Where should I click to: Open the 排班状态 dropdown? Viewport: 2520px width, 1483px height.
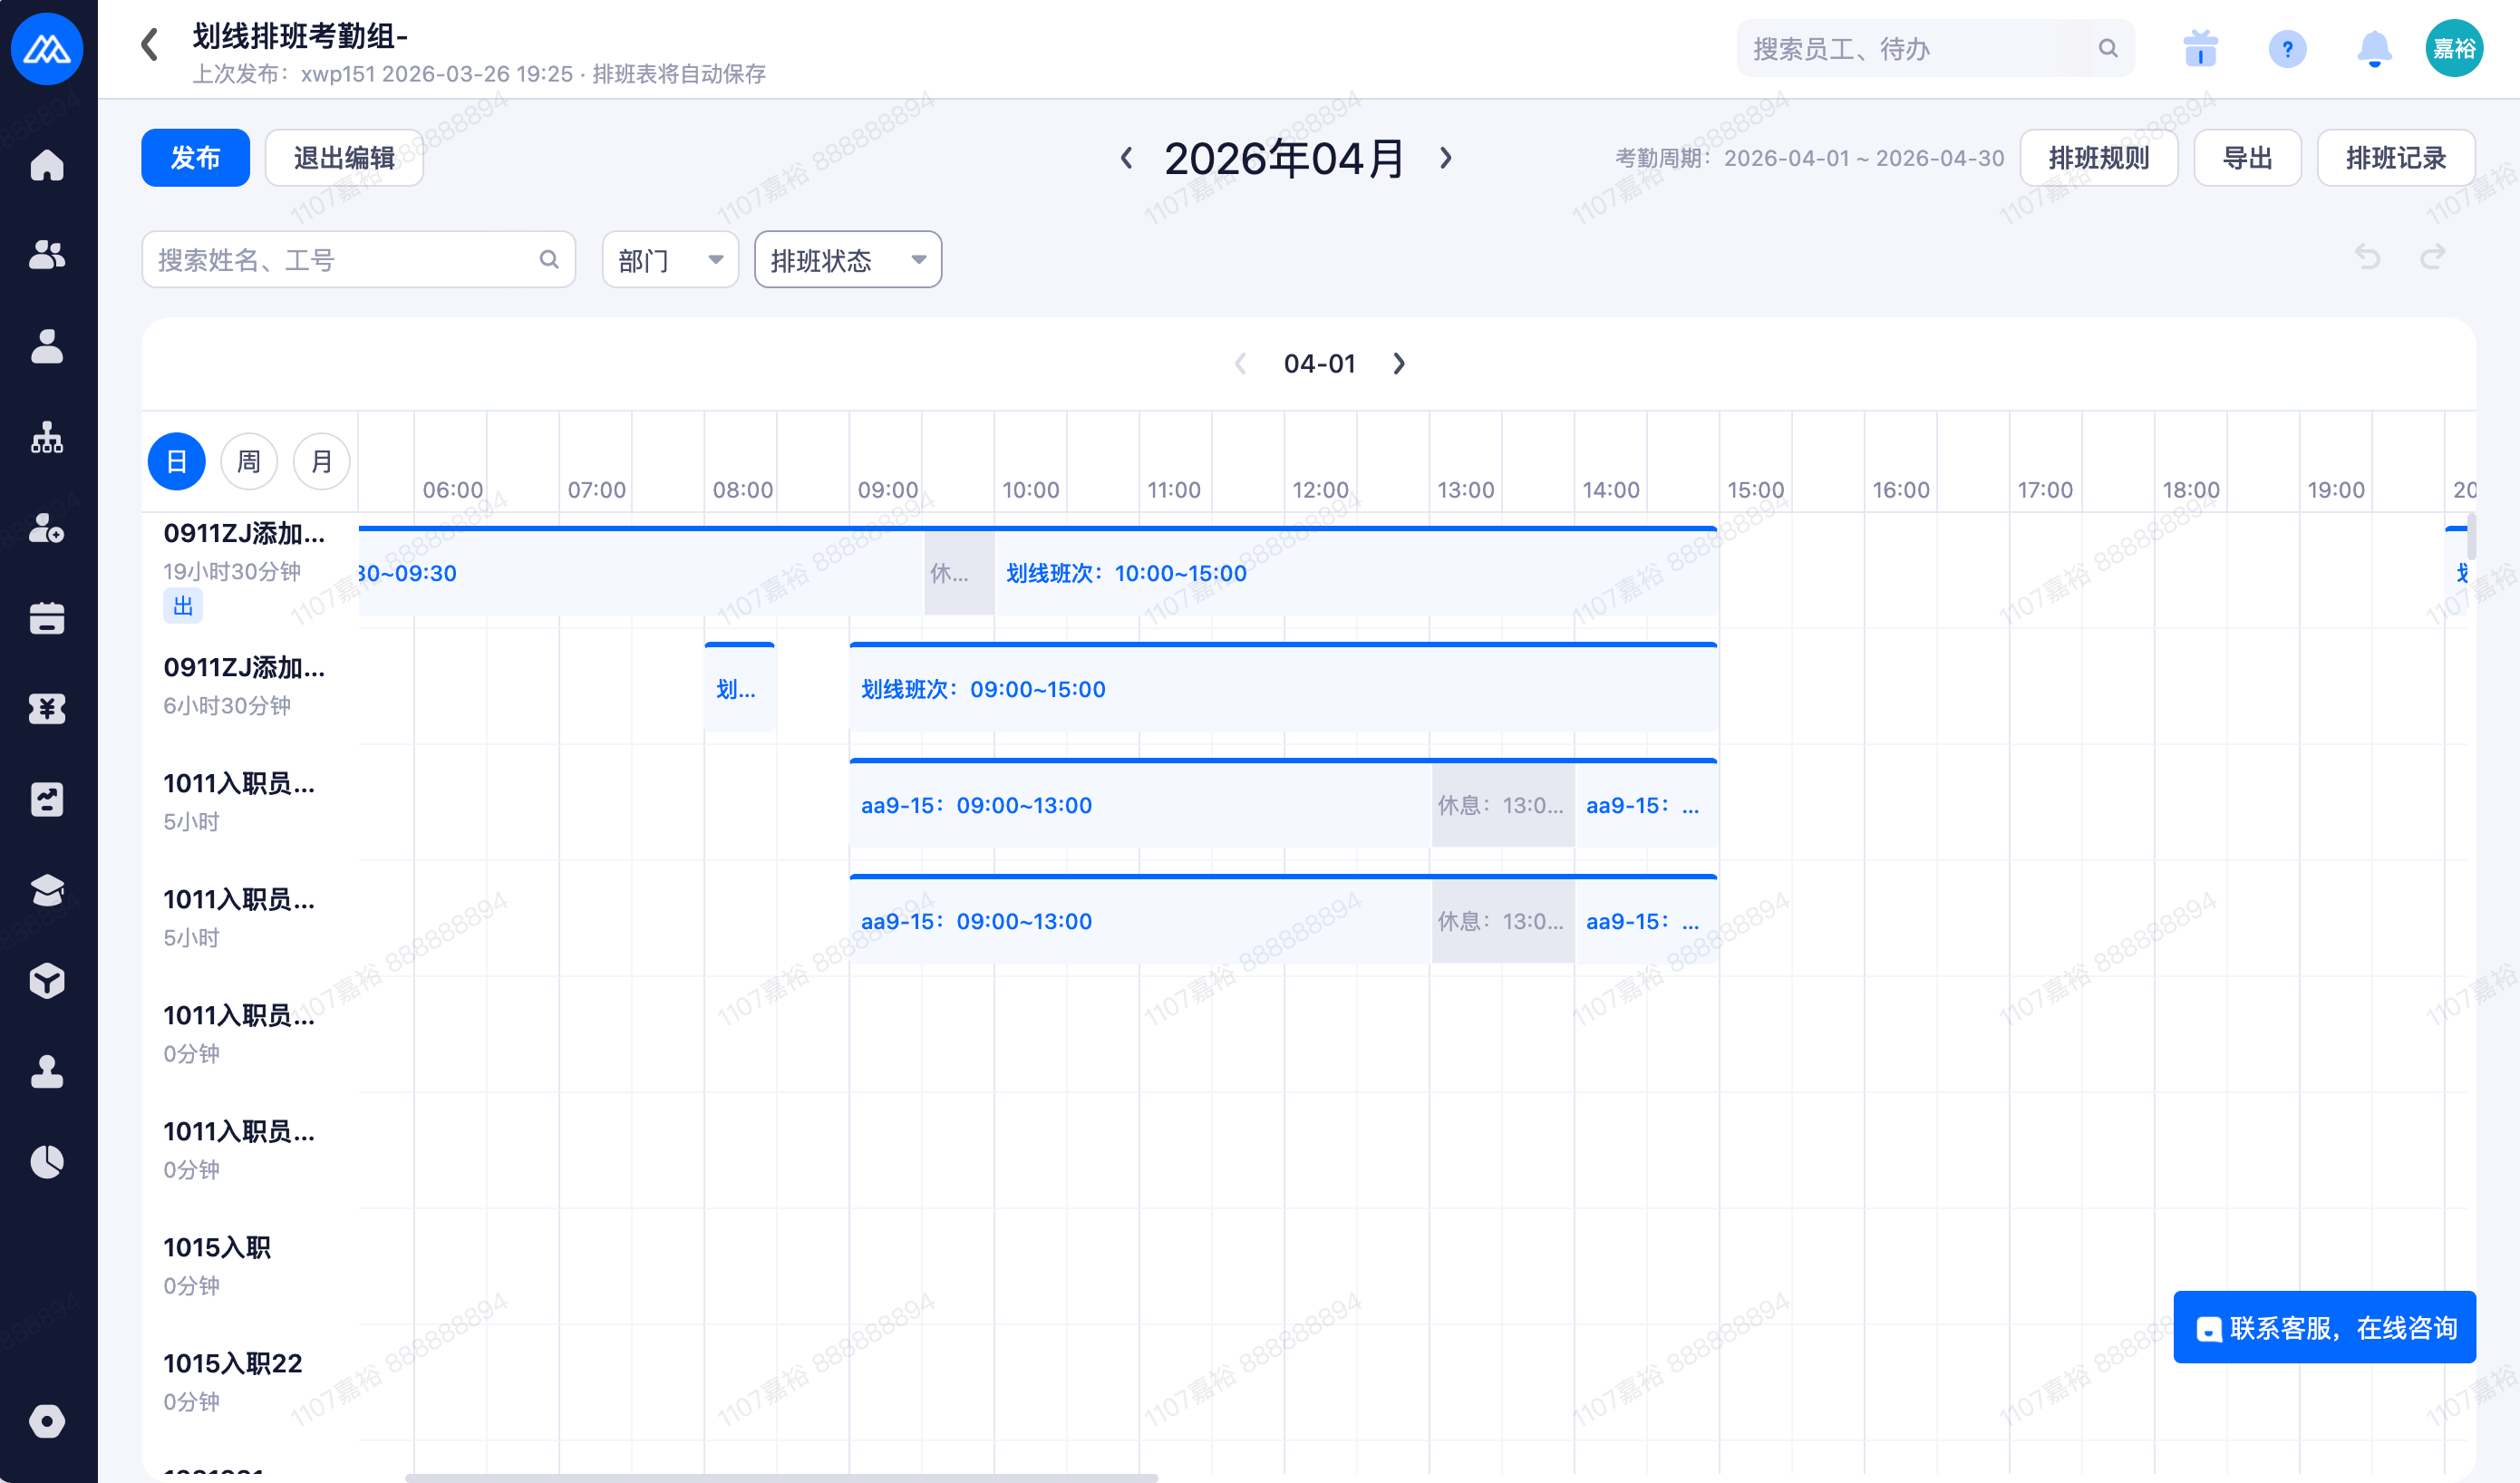(x=847, y=260)
